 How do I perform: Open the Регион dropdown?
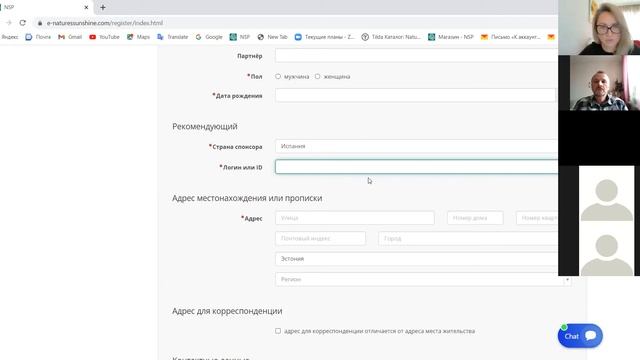(423, 279)
